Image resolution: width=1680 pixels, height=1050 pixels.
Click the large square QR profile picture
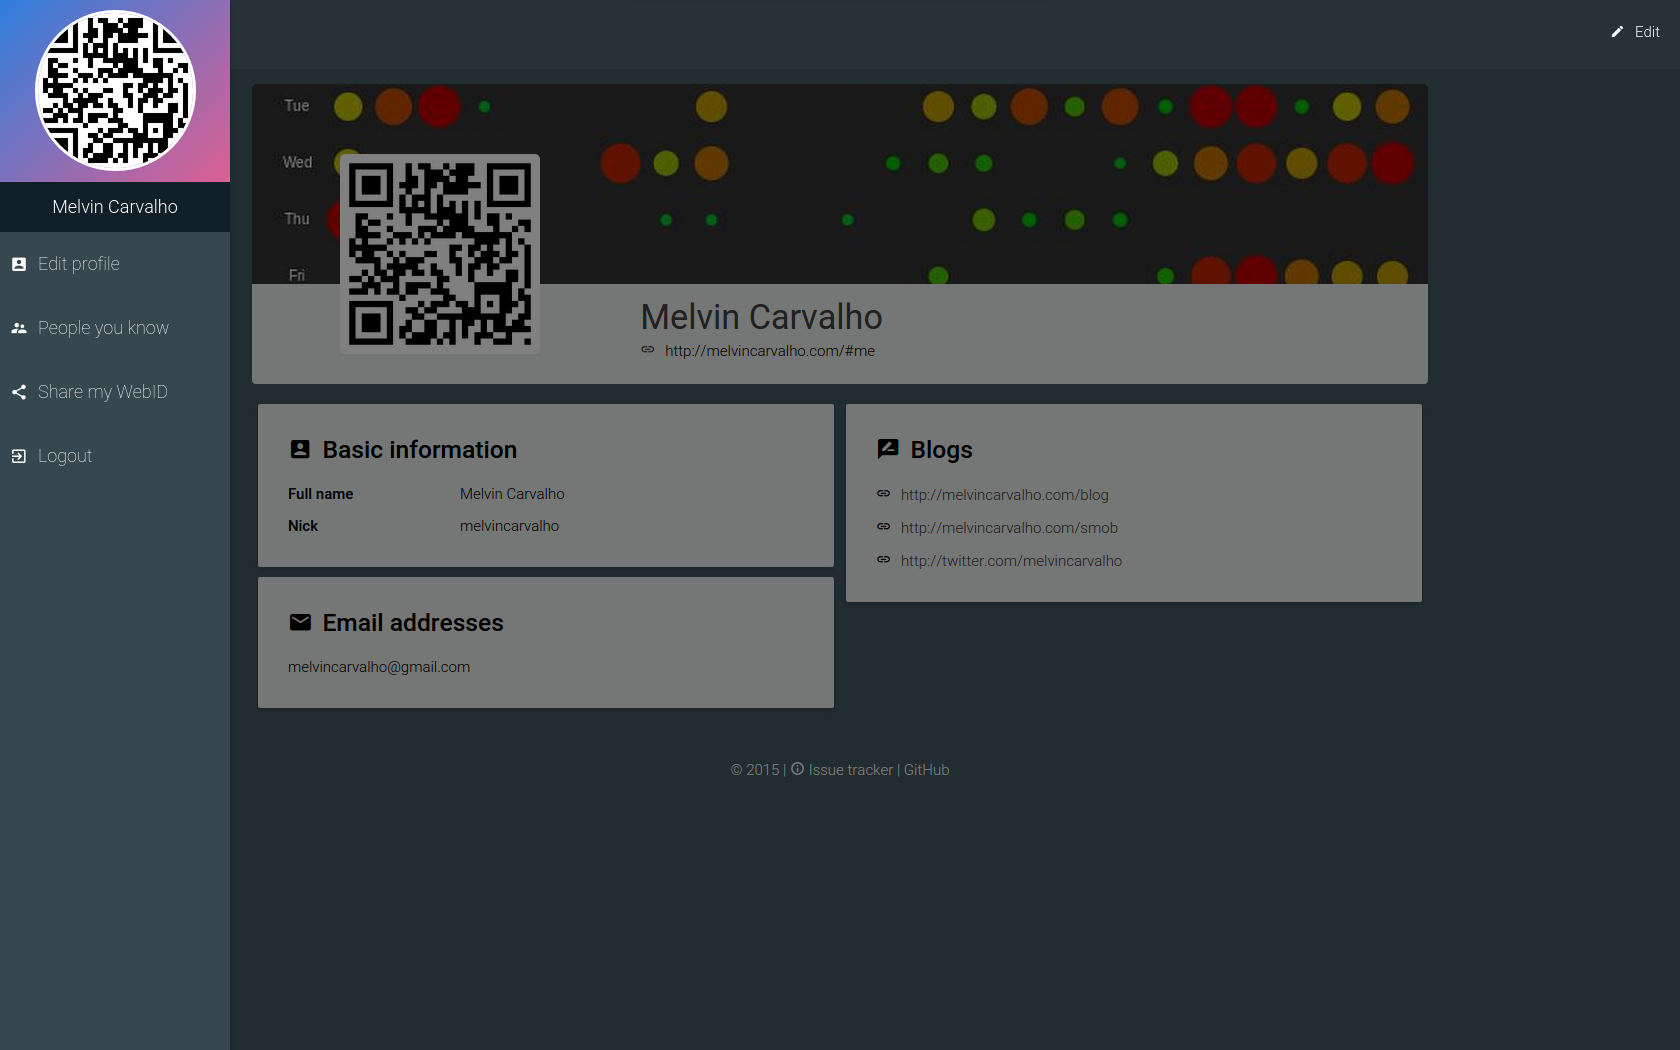440,254
